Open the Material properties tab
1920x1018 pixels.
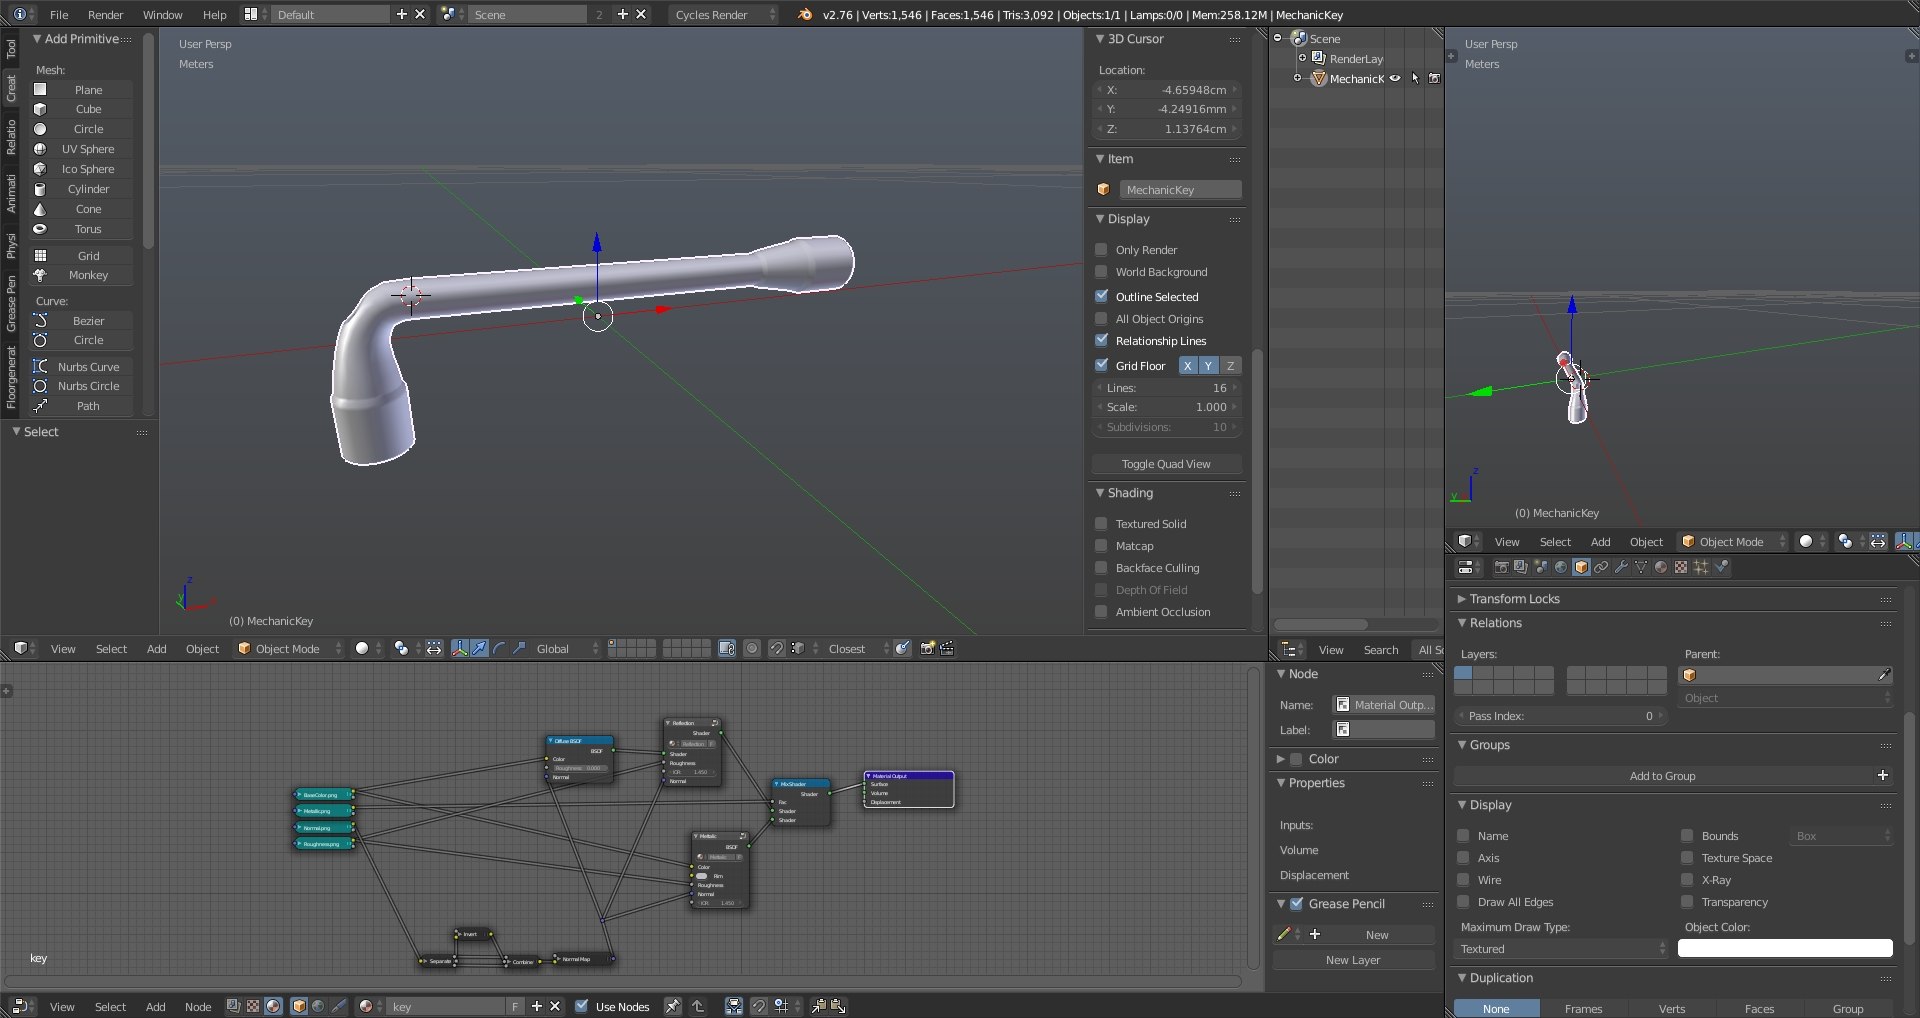pos(1661,568)
